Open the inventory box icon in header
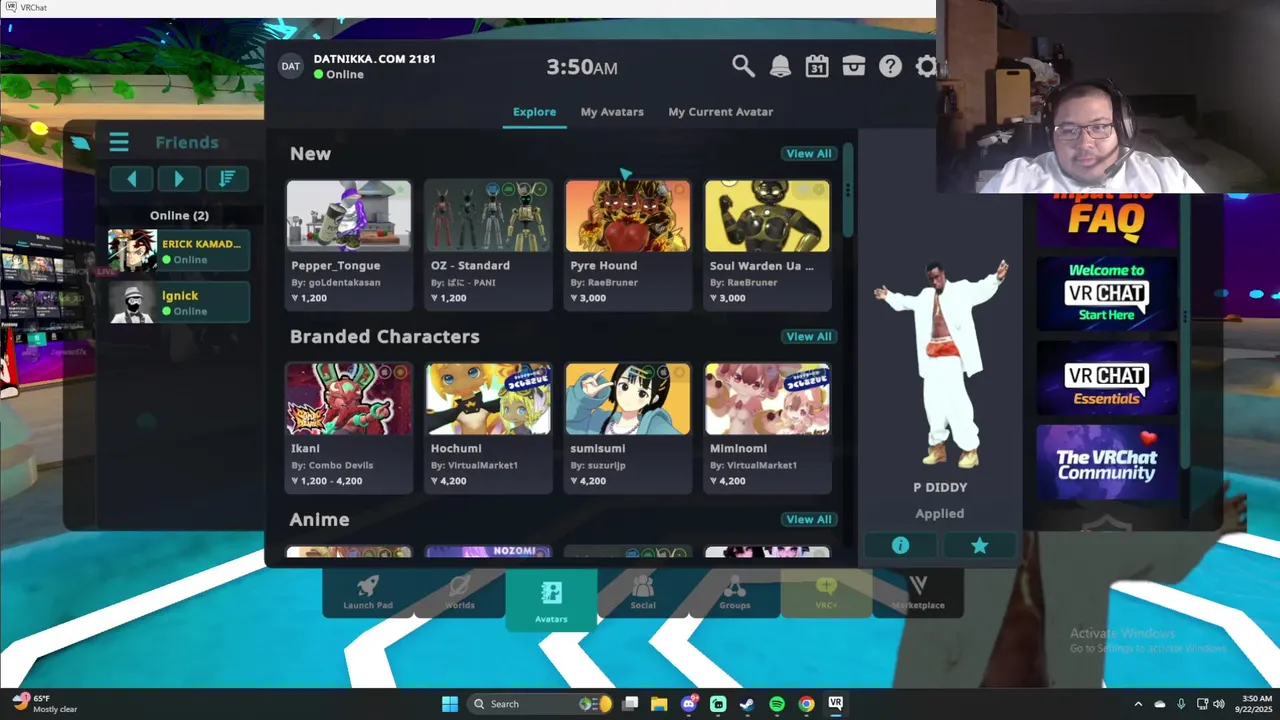Image resolution: width=1280 pixels, height=720 pixels. pos(853,66)
